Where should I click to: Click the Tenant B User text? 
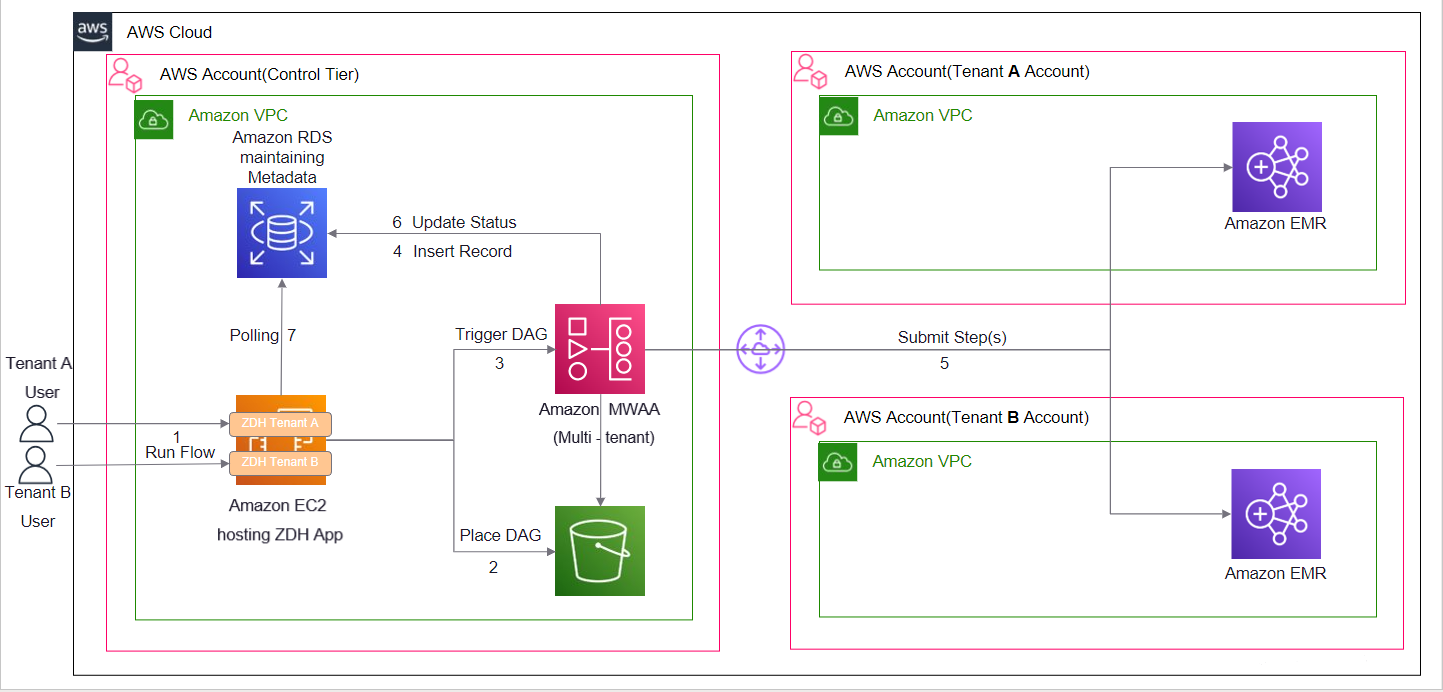[x=39, y=506]
